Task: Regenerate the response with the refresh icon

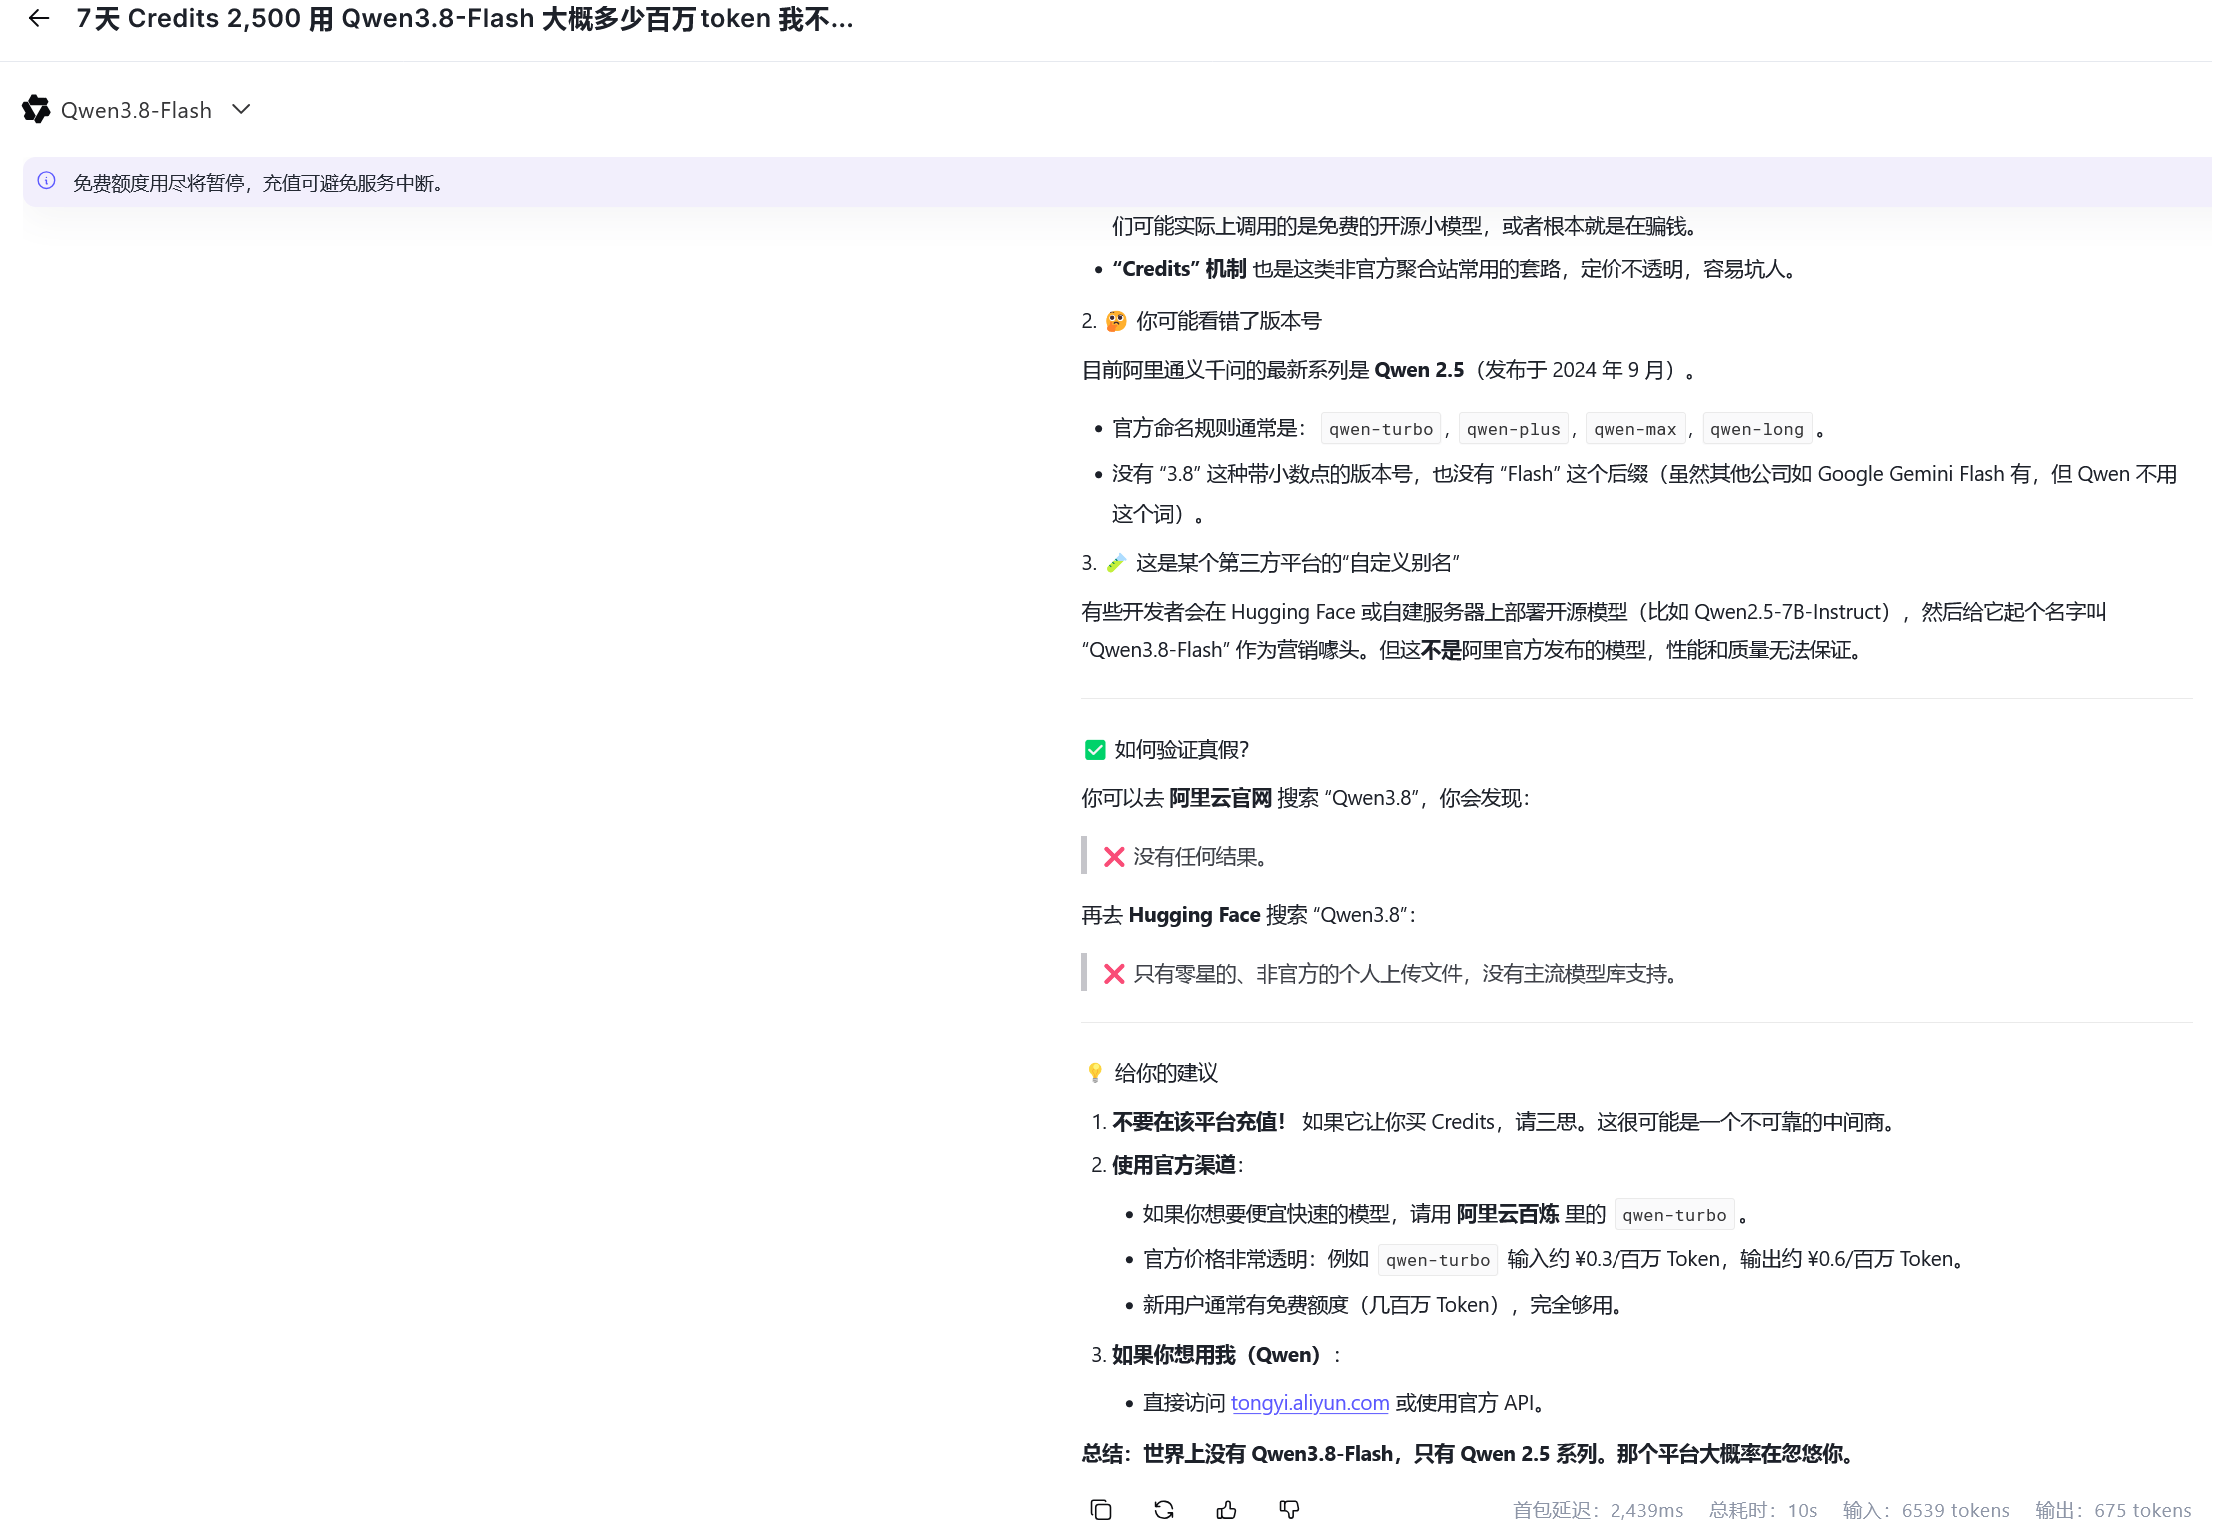Action: (x=1164, y=1509)
